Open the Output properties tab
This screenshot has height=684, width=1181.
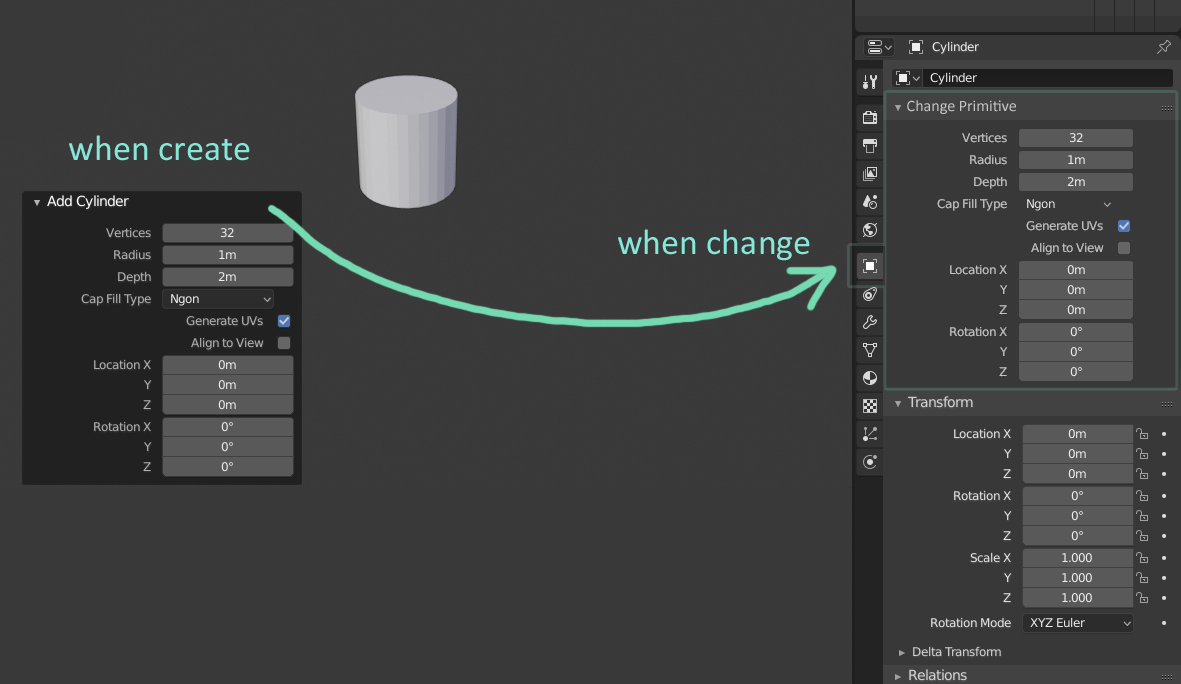click(870, 145)
